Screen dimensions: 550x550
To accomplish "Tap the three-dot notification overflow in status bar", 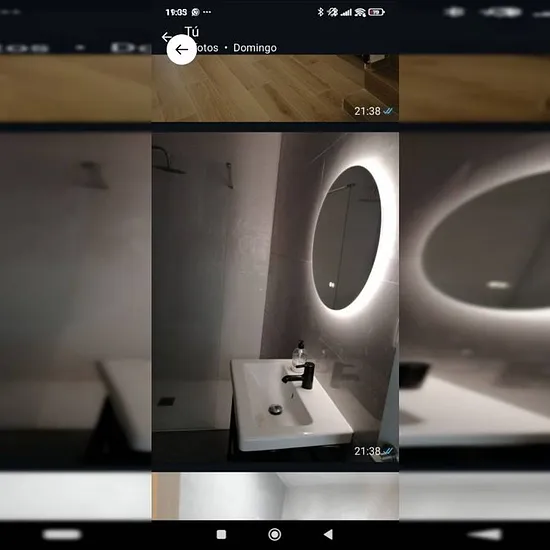I will [207, 12].
